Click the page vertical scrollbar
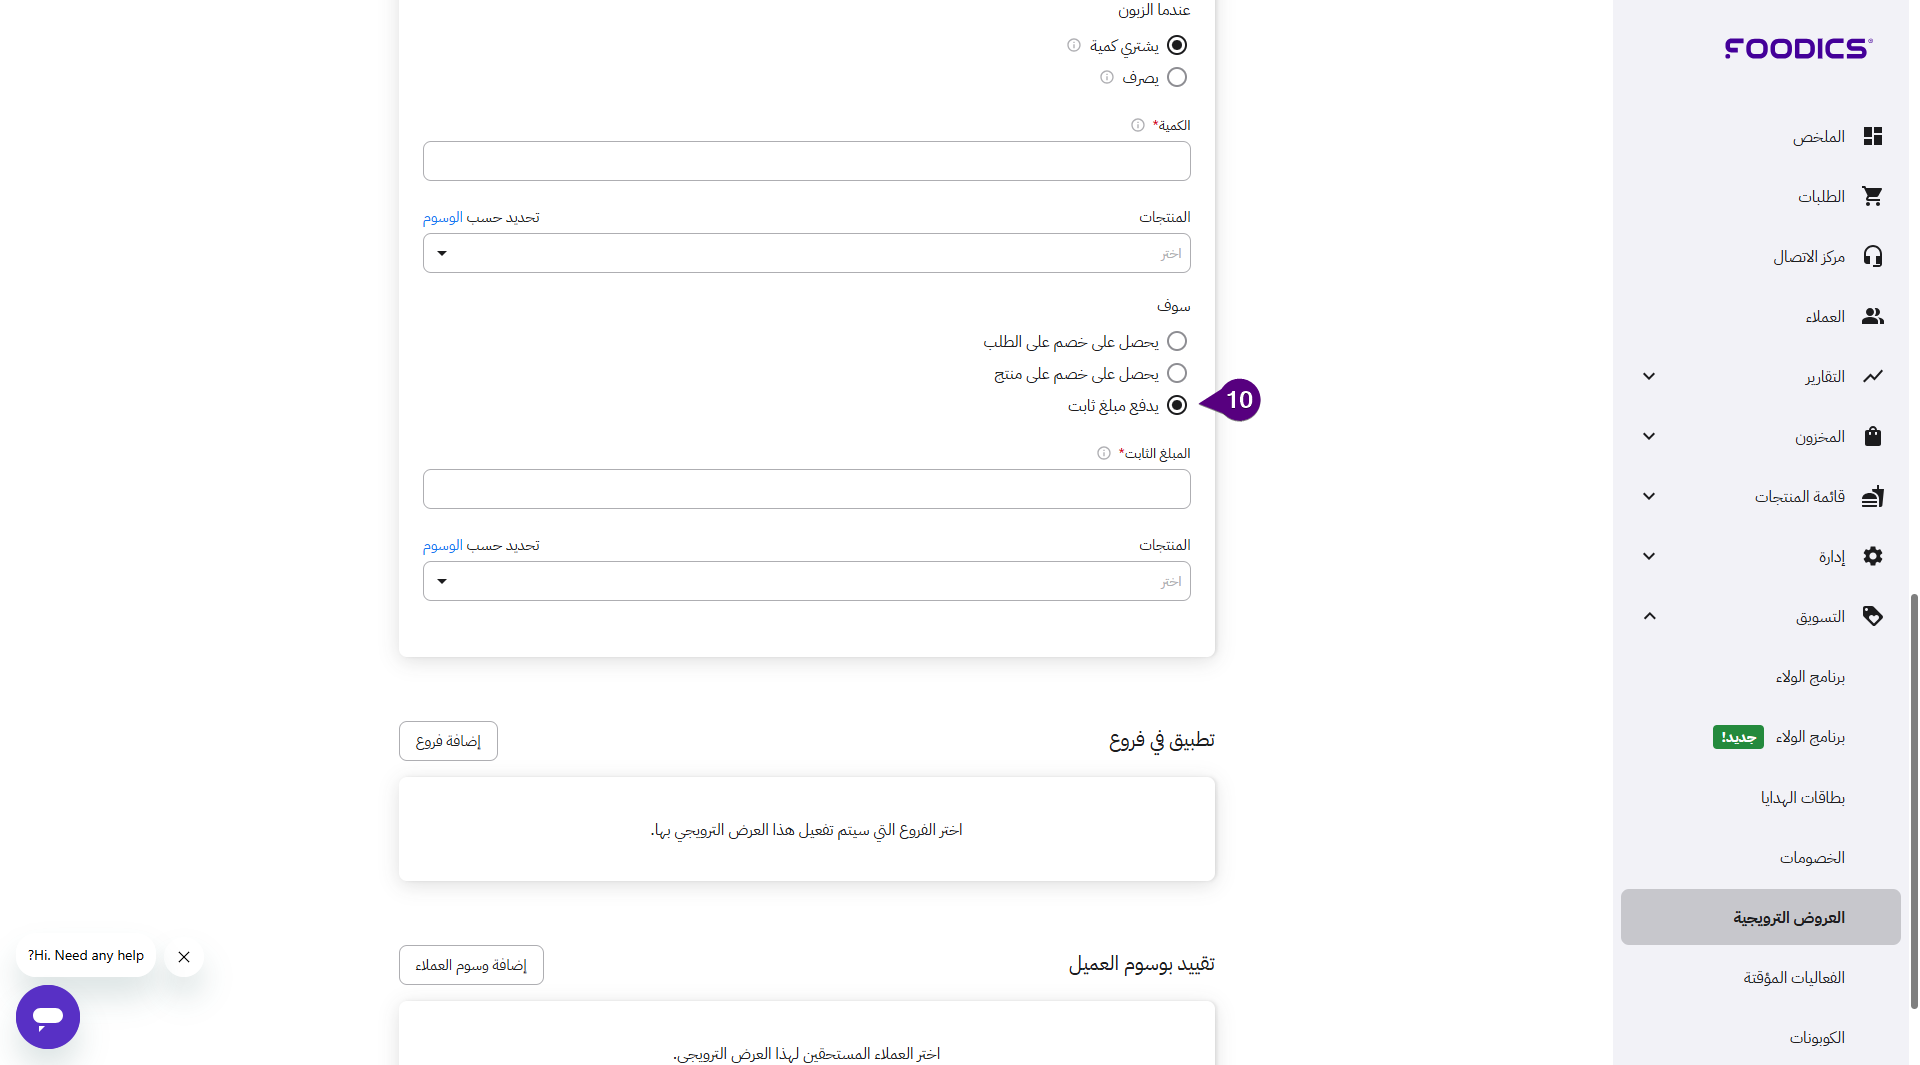Image resolution: width=1920 pixels, height=1065 pixels. coord(1914,800)
